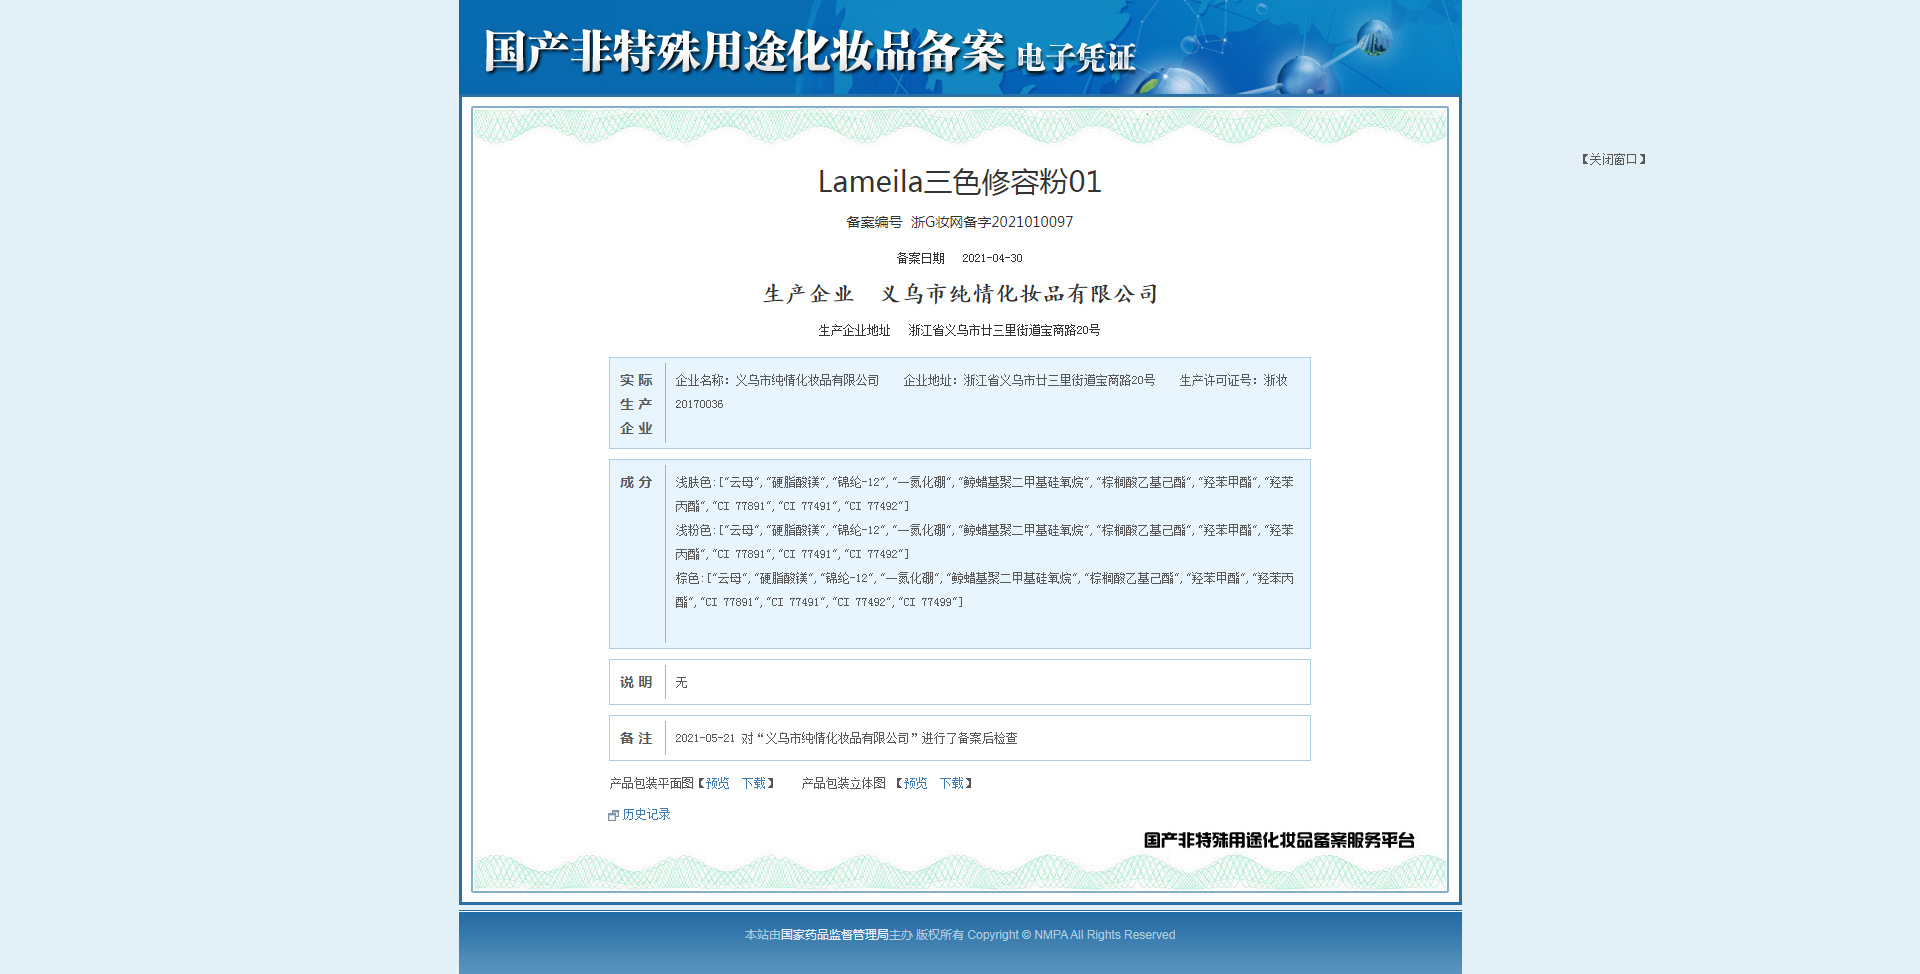Click the product title Lameila三色修容粉01
This screenshot has height=974, width=1920.
960,181
